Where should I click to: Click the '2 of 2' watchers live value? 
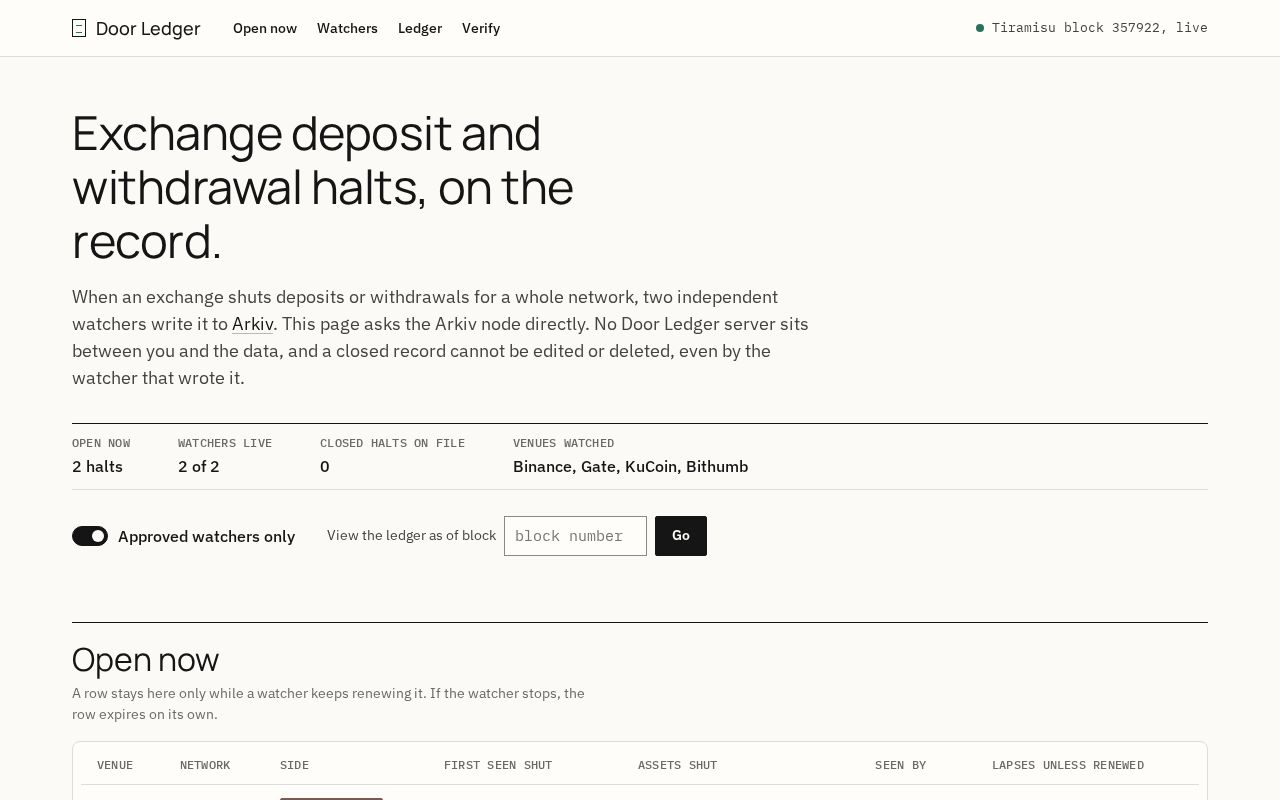pyautogui.click(x=198, y=466)
